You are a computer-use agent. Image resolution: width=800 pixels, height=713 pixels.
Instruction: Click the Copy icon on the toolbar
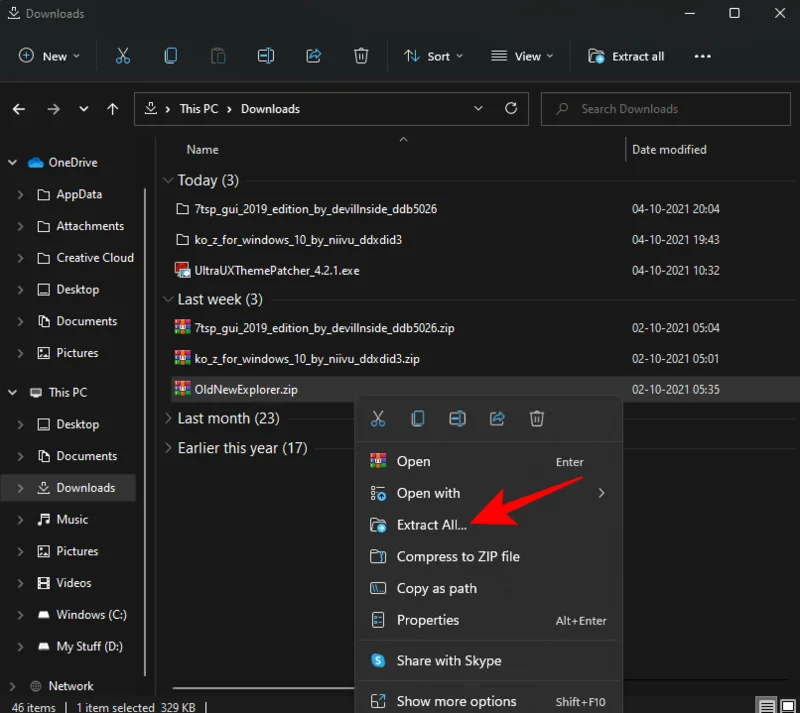(171, 56)
